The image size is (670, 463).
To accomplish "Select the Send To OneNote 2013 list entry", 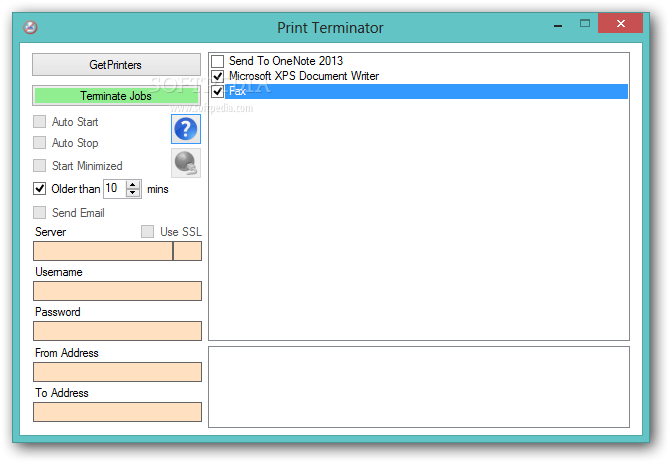I will [x=286, y=61].
